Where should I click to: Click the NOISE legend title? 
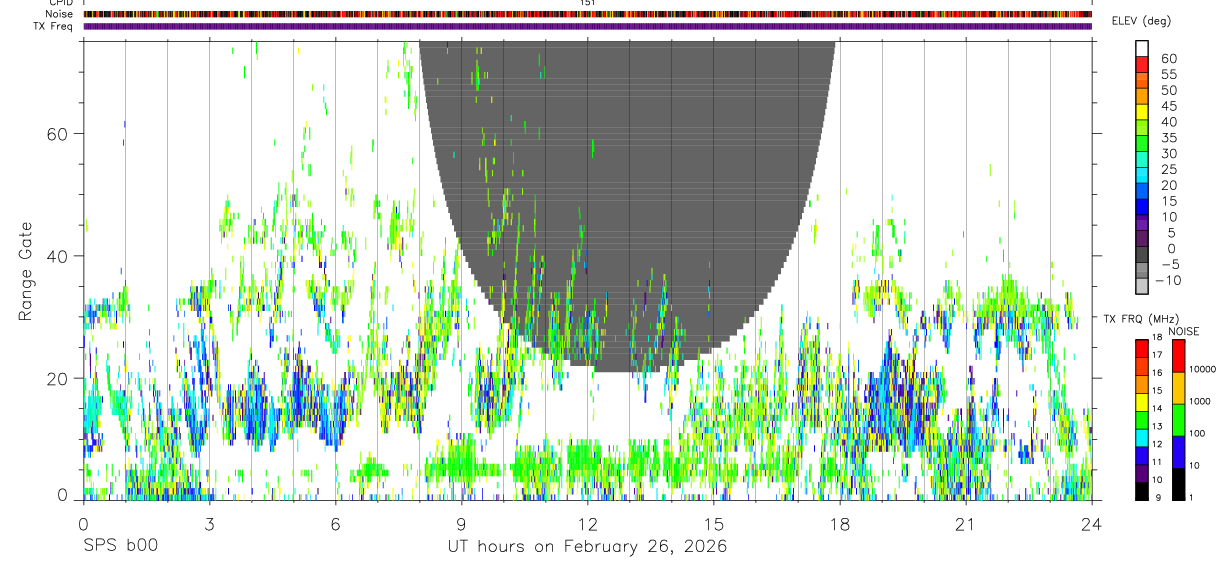1183,331
